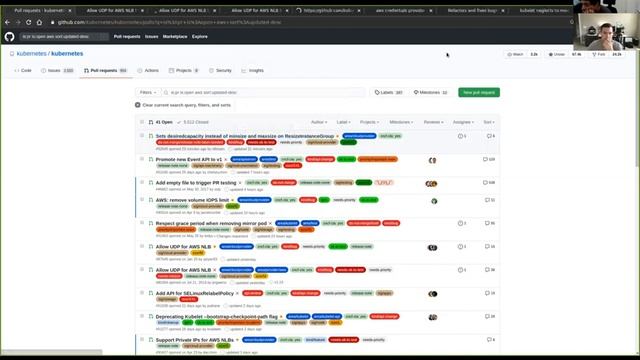The height and width of the screenshot is (360, 640).
Task: Click the comments icon on AWS remove volume IOPS row
Action: point(487,200)
